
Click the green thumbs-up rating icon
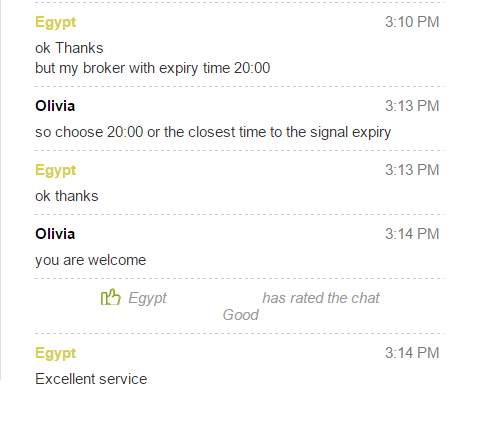tap(110, 297)
